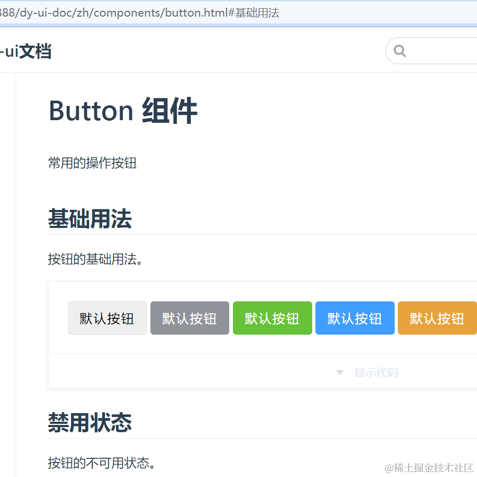Select the 按钮的基础用法。 paragraph

click(95, 259)
